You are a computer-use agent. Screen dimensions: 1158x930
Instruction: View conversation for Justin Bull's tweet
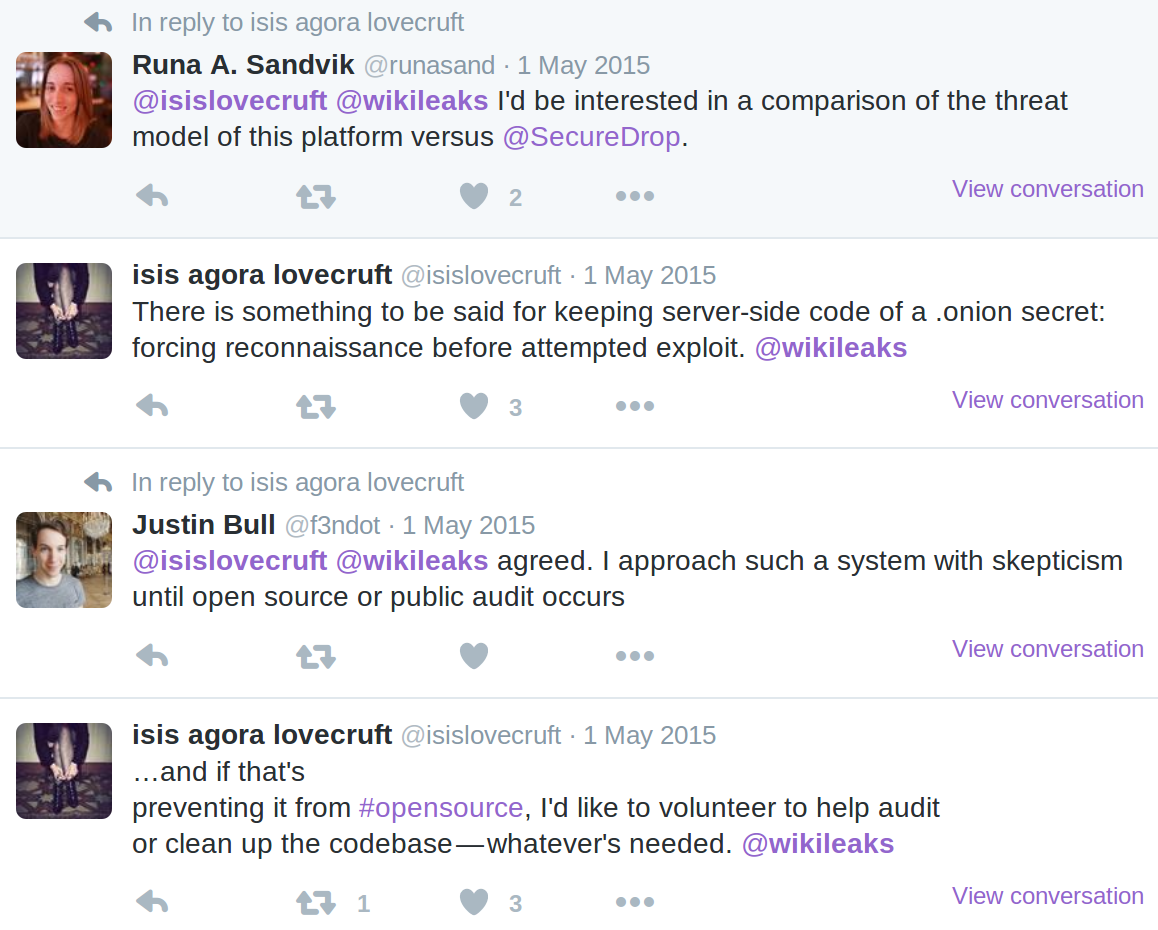tap(1047, 649)
